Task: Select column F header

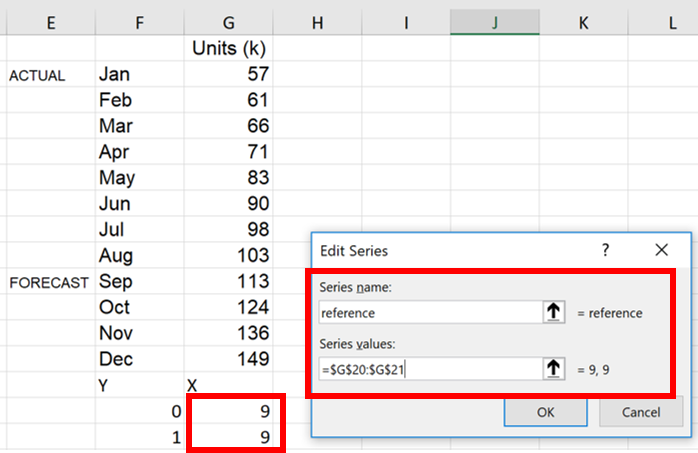Action: point(139,22)
